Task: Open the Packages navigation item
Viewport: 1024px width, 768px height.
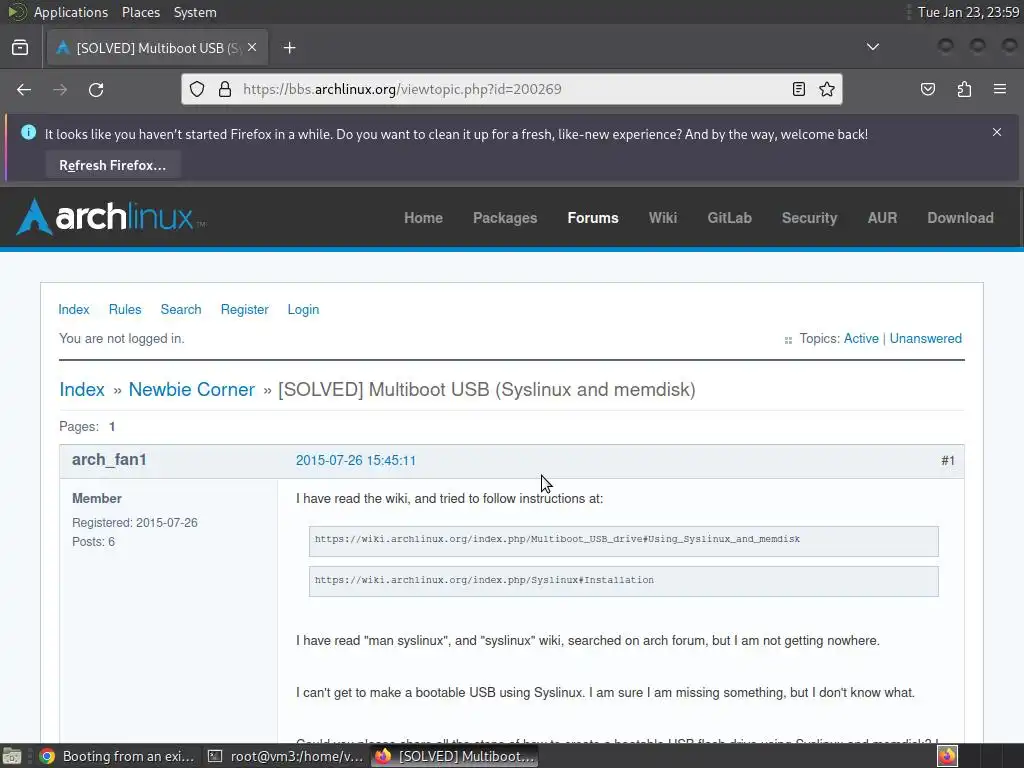Action: (505, 218)
